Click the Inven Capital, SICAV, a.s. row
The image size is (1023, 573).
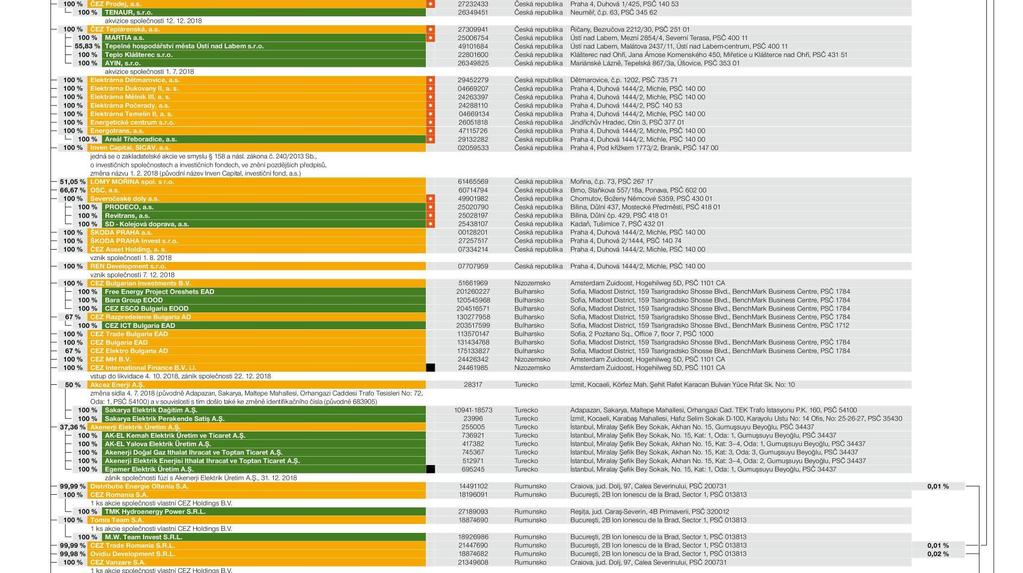pos(257,148)
